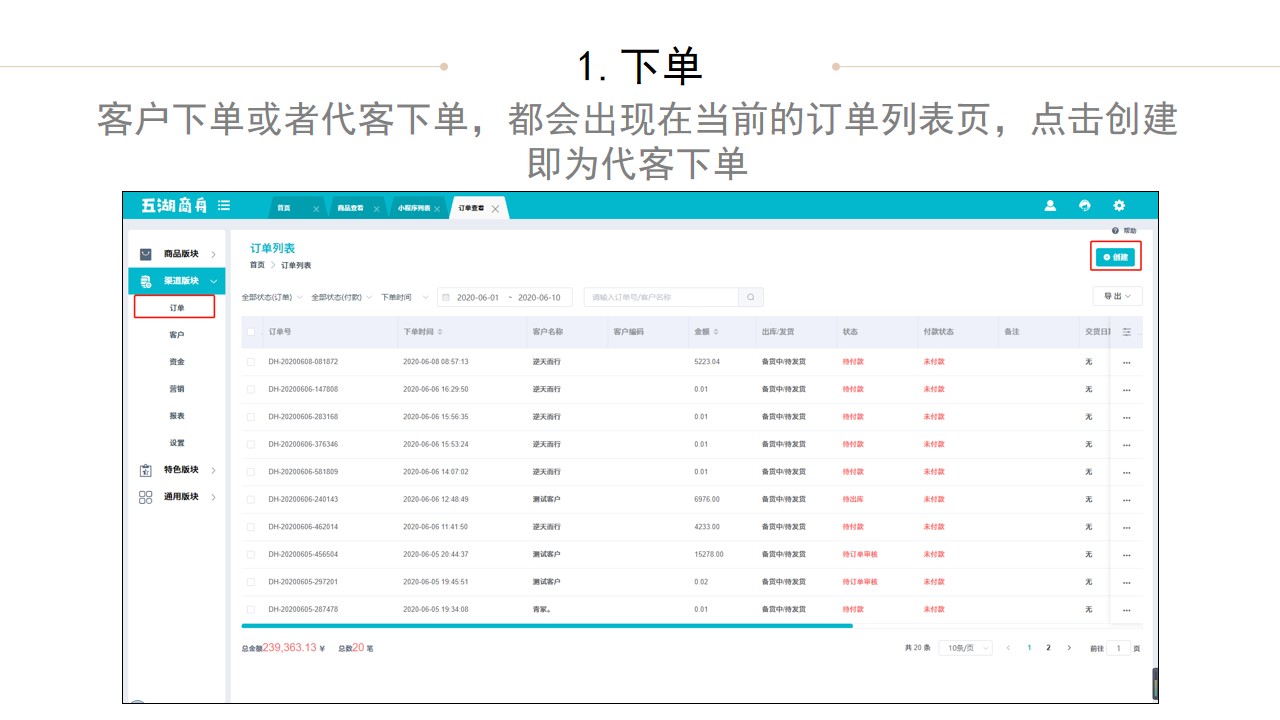Screen dimensions: 1280x720
Task: Close the 商品查看 tab
Action: click(x=377, y=209)
